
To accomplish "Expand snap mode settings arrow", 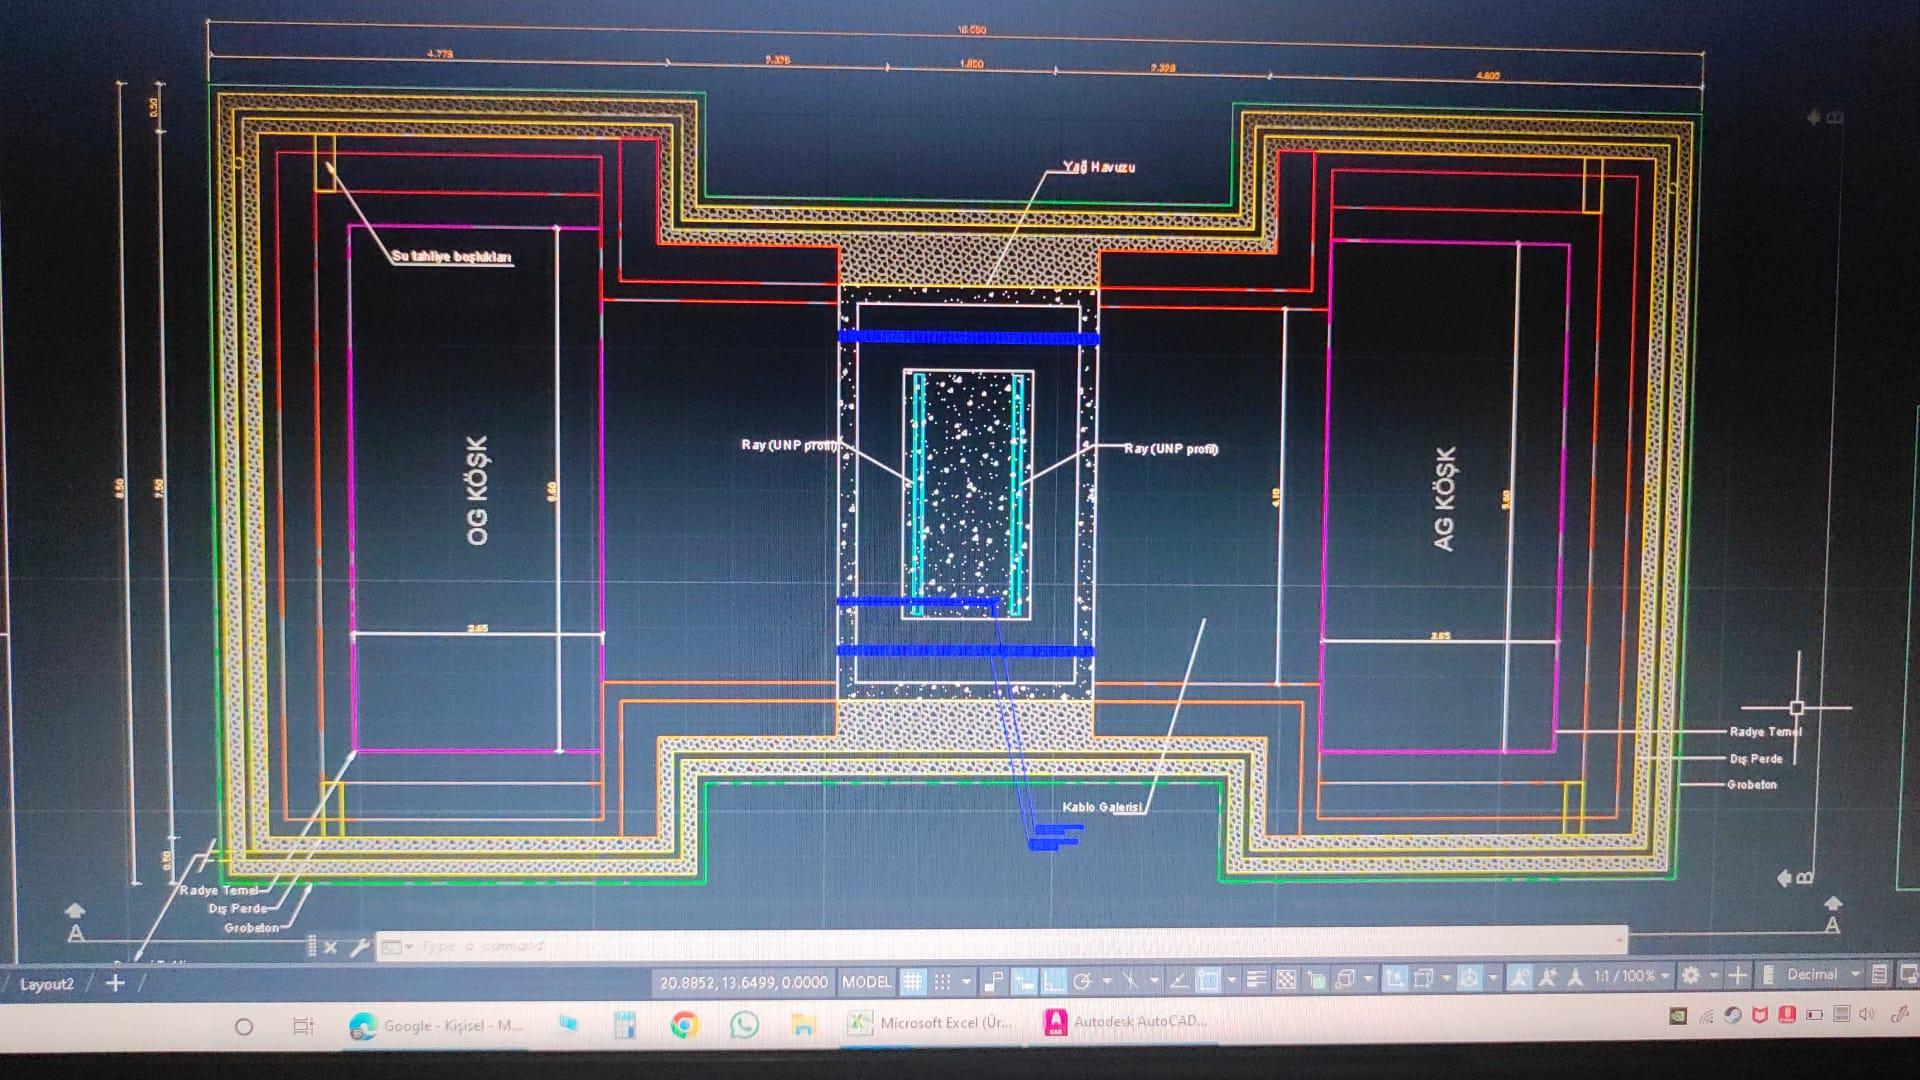I will [966, 982].
